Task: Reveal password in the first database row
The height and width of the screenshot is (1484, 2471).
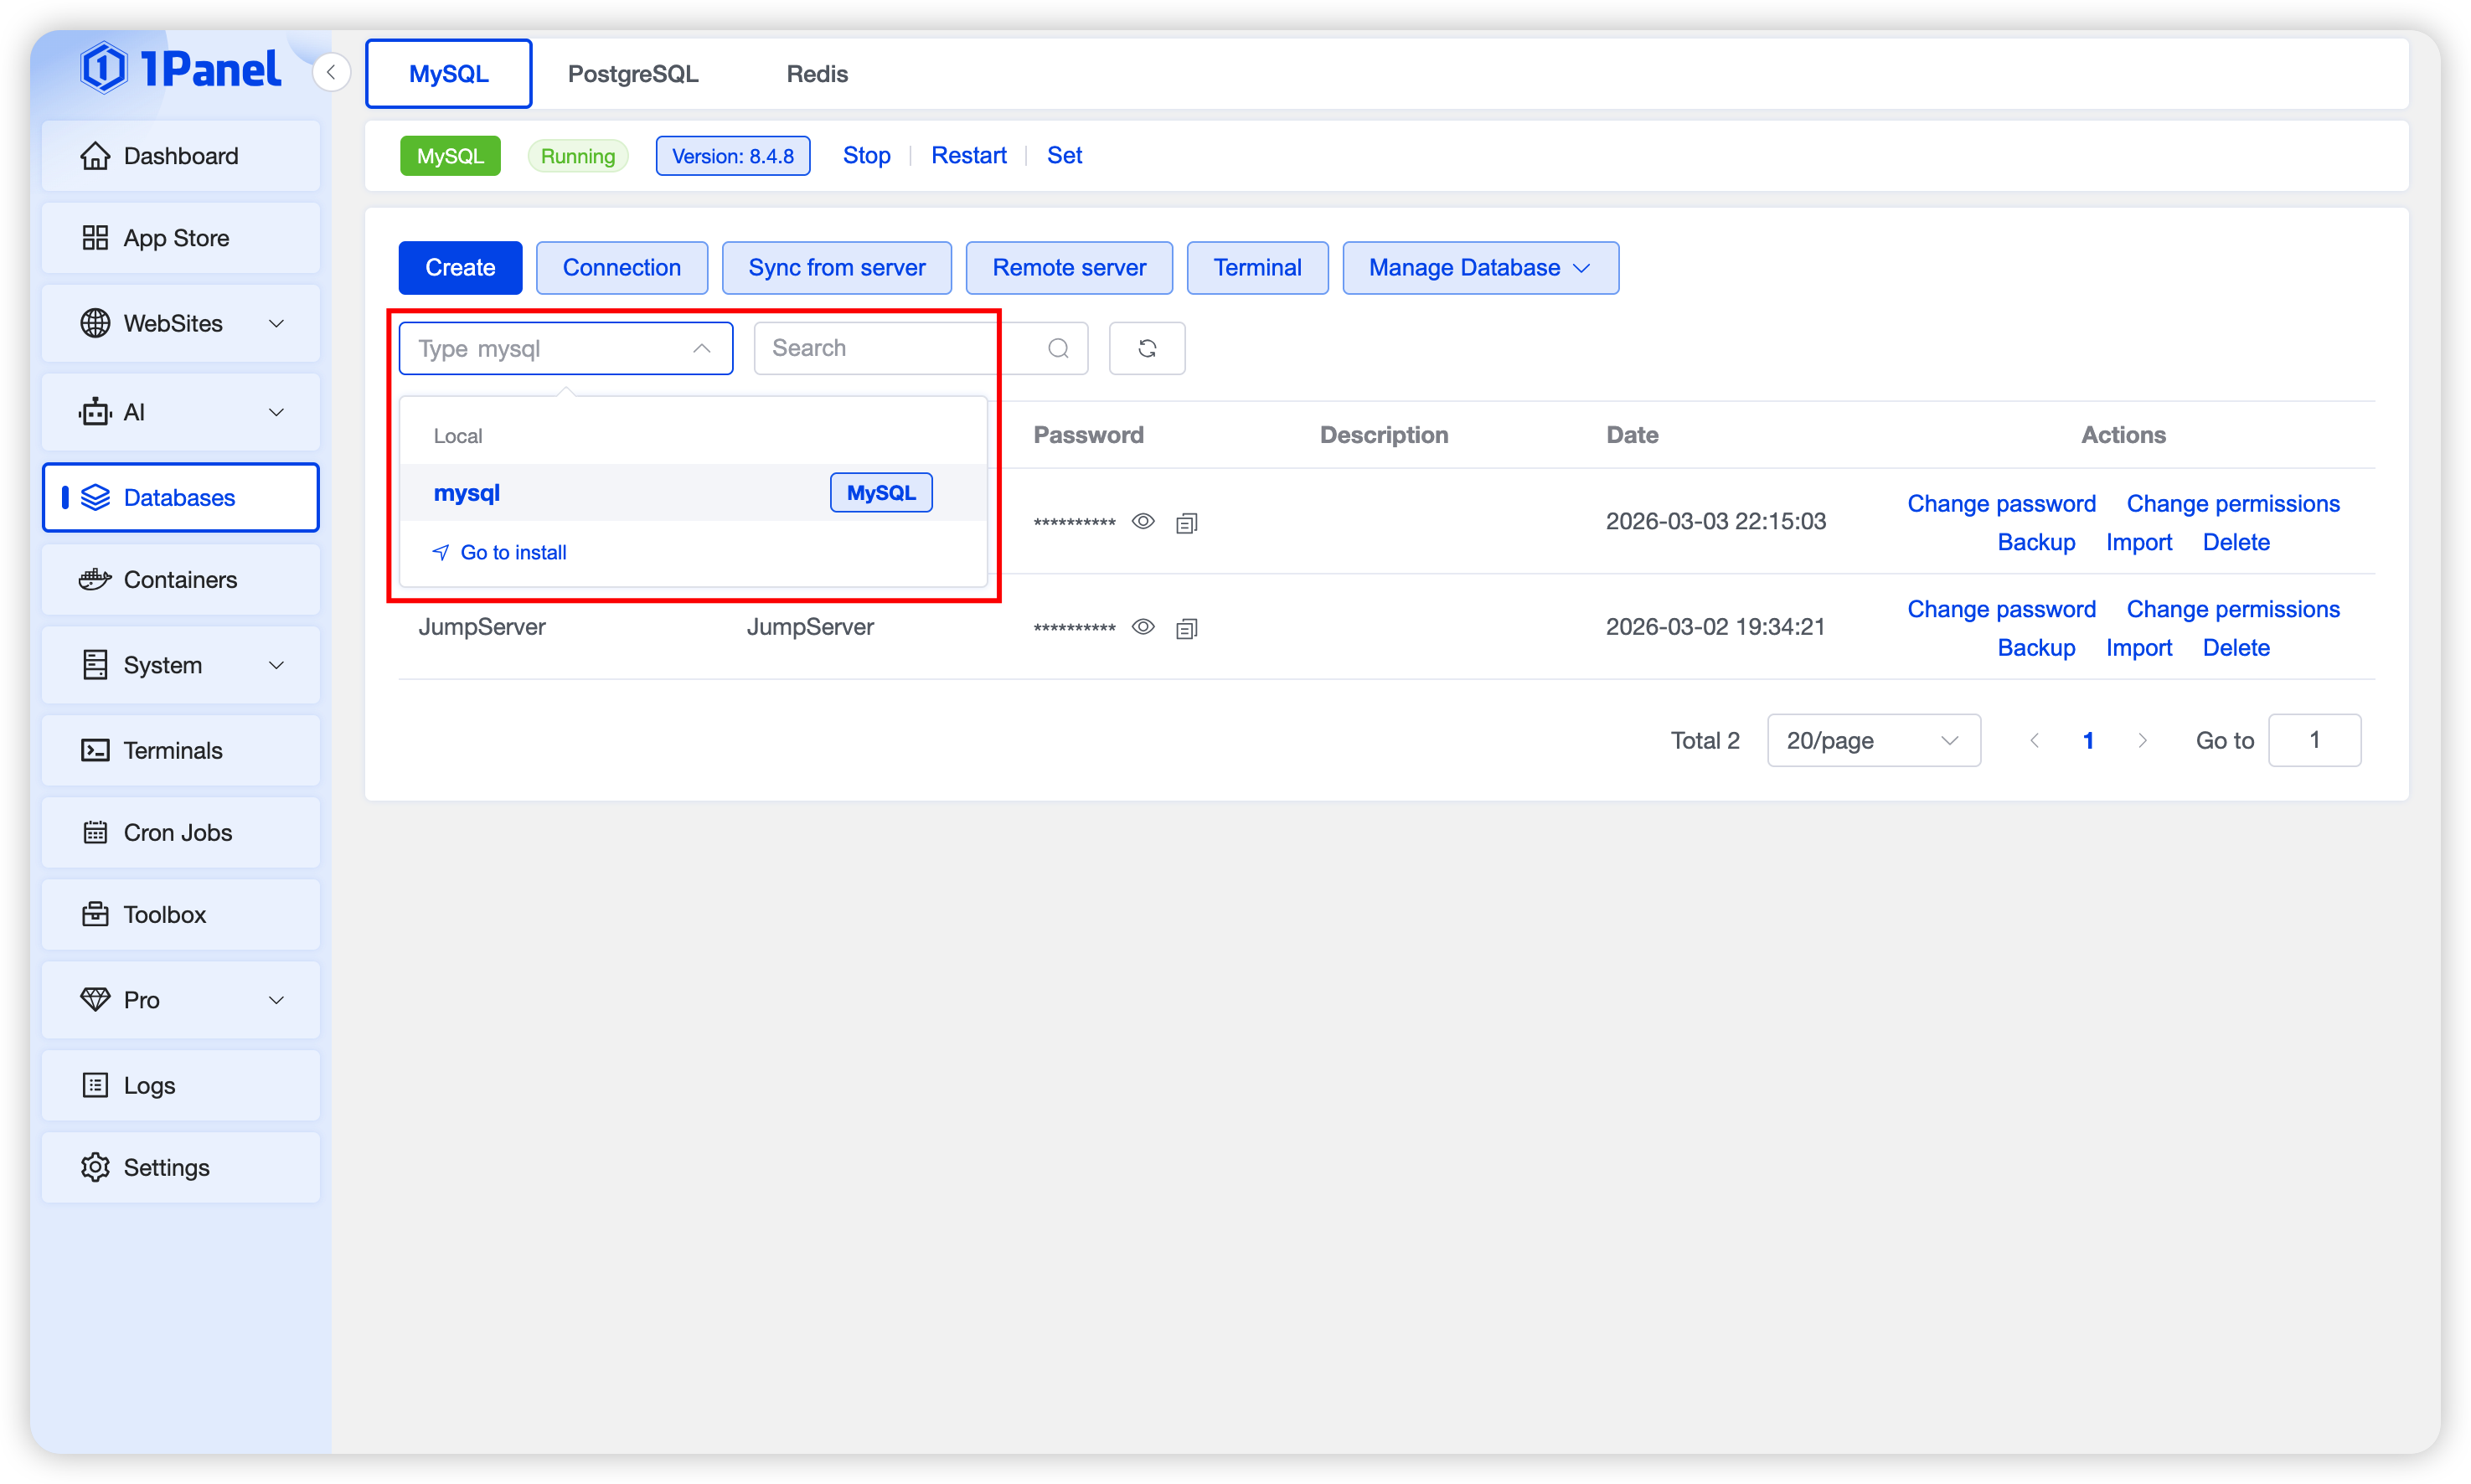Action: (x=1142, y=521)
